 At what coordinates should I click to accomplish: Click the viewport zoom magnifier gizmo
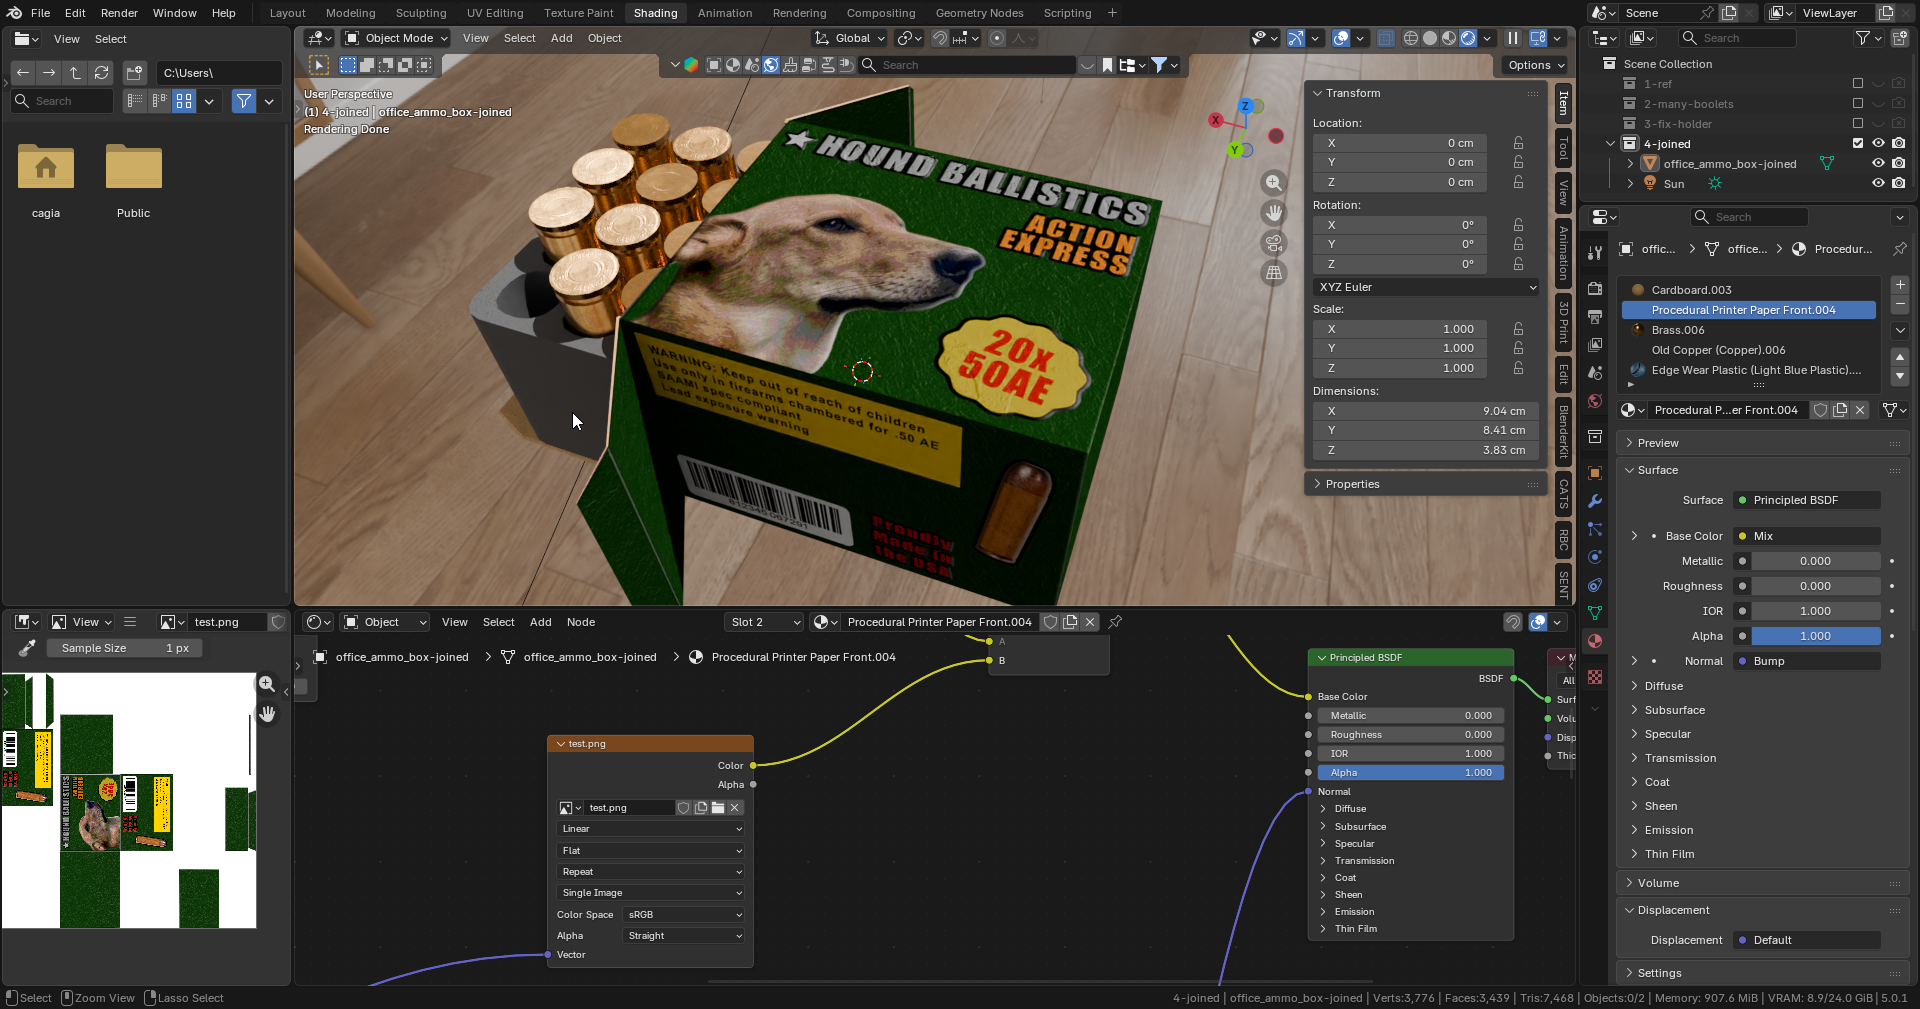(1274, 183)
